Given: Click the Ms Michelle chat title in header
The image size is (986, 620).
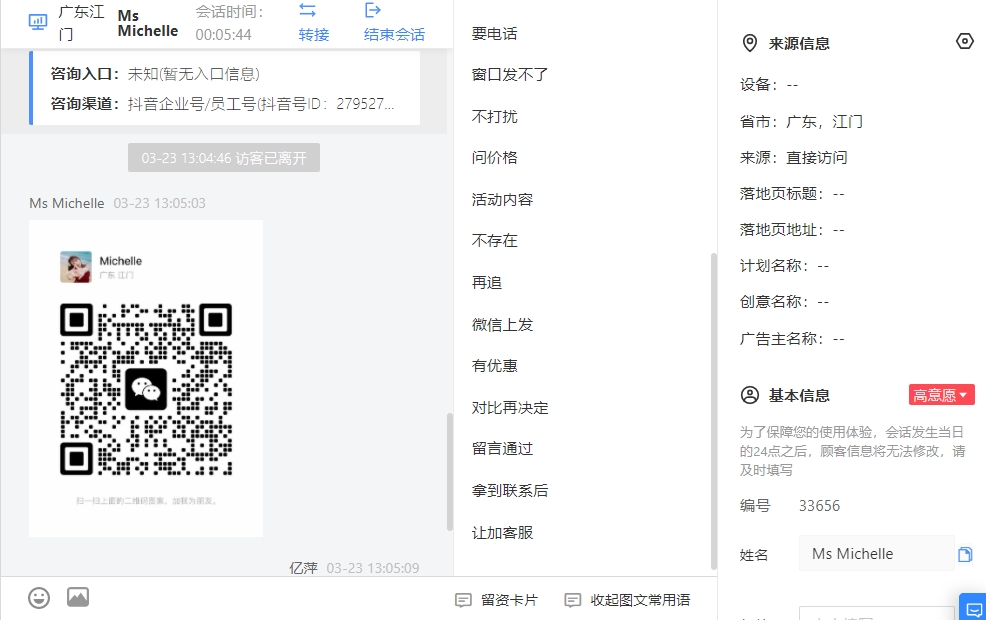Looking at the screenshot, I should [148, 23].
